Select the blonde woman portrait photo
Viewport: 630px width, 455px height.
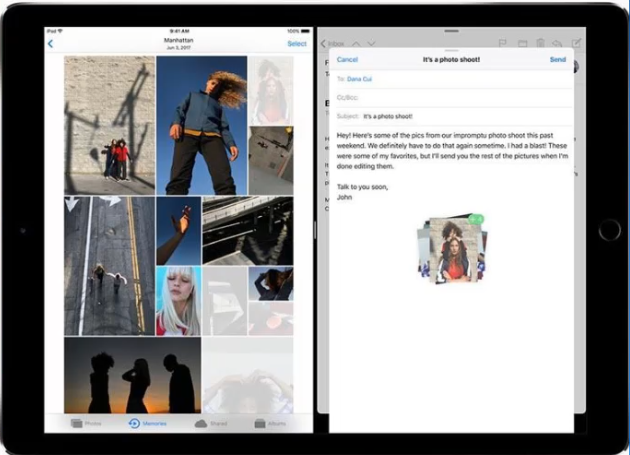coord(178,300)
